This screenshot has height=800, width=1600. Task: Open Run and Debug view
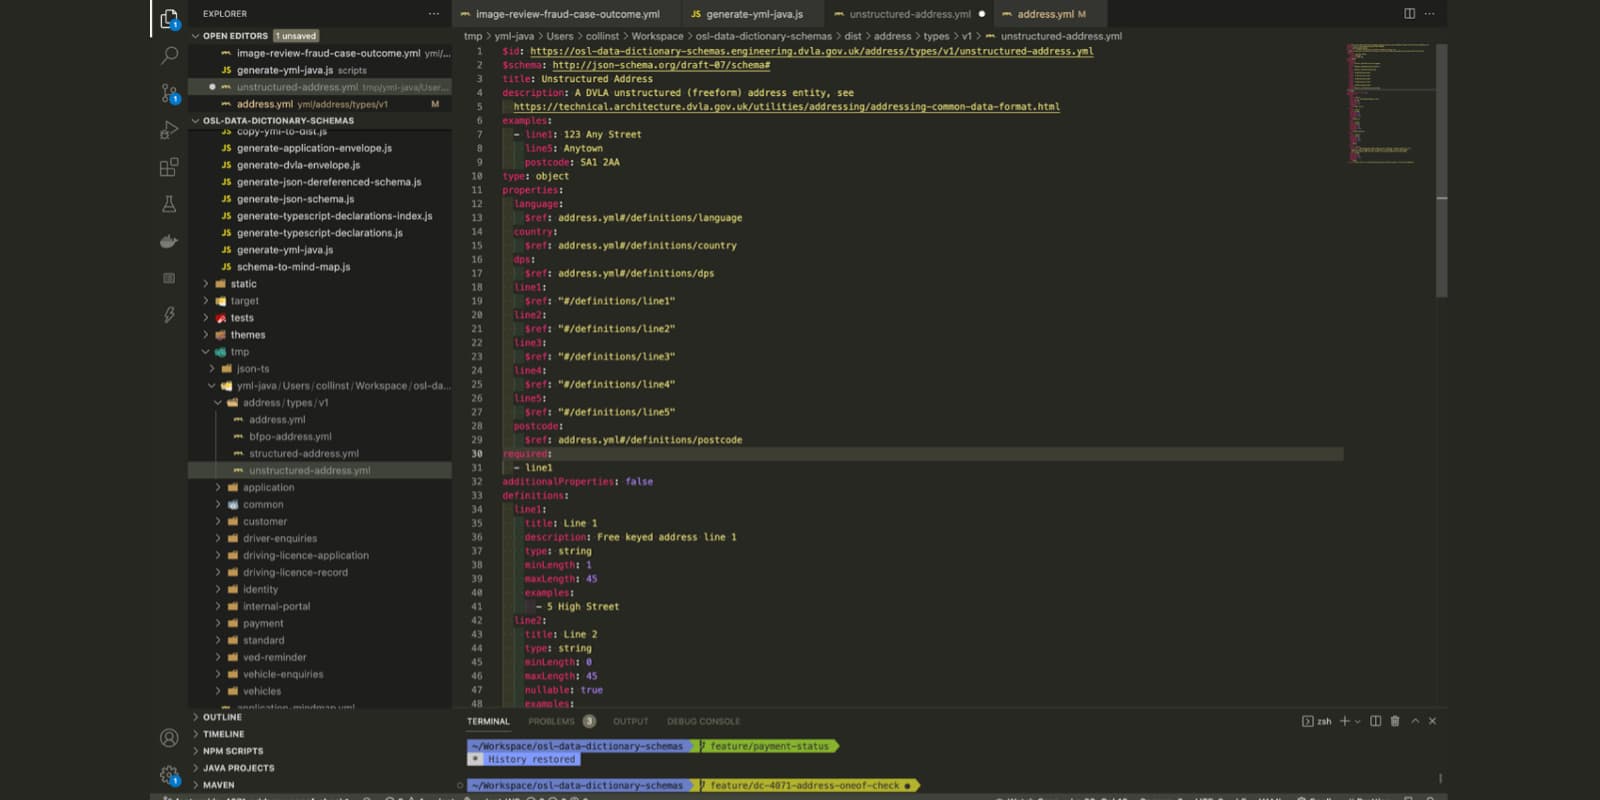click(x=169, y=130)
